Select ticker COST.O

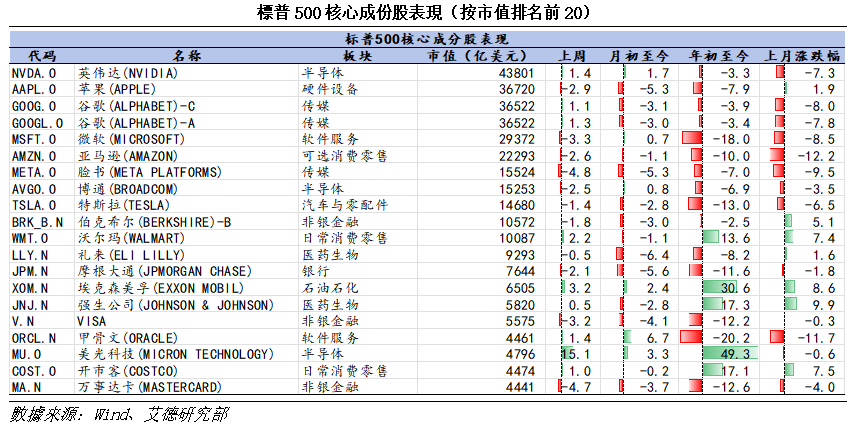(34, 371)
